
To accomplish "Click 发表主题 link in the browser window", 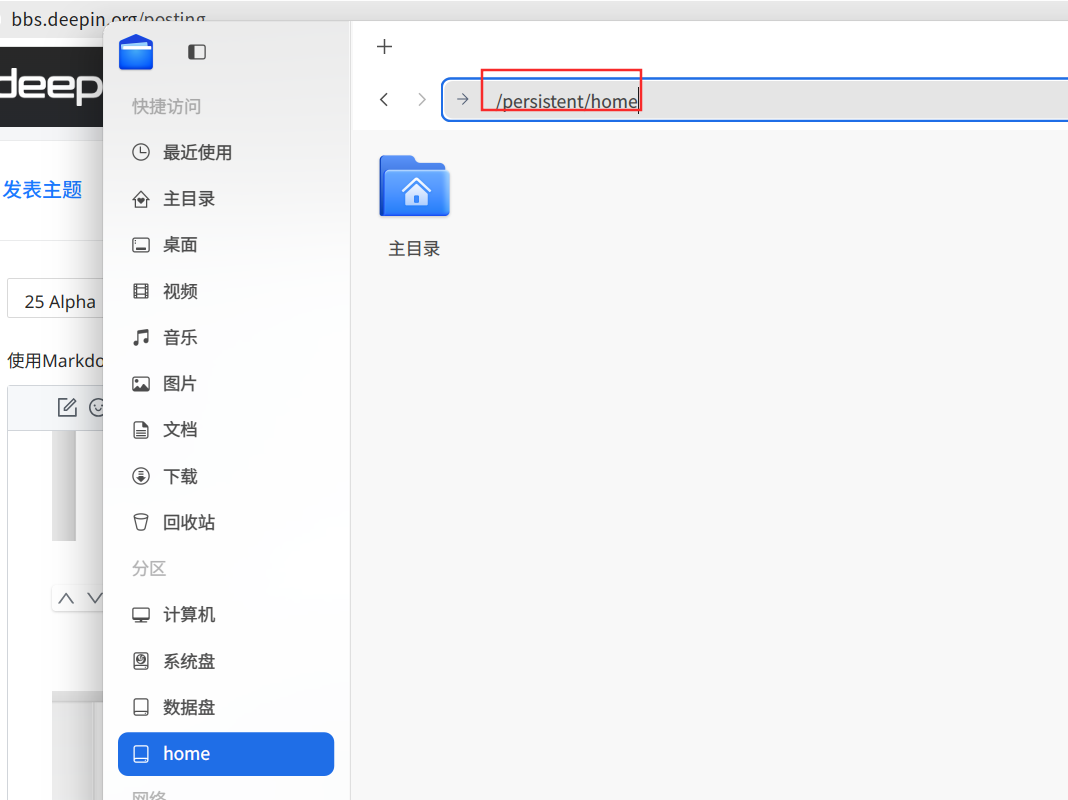I will tap(42, 189).
